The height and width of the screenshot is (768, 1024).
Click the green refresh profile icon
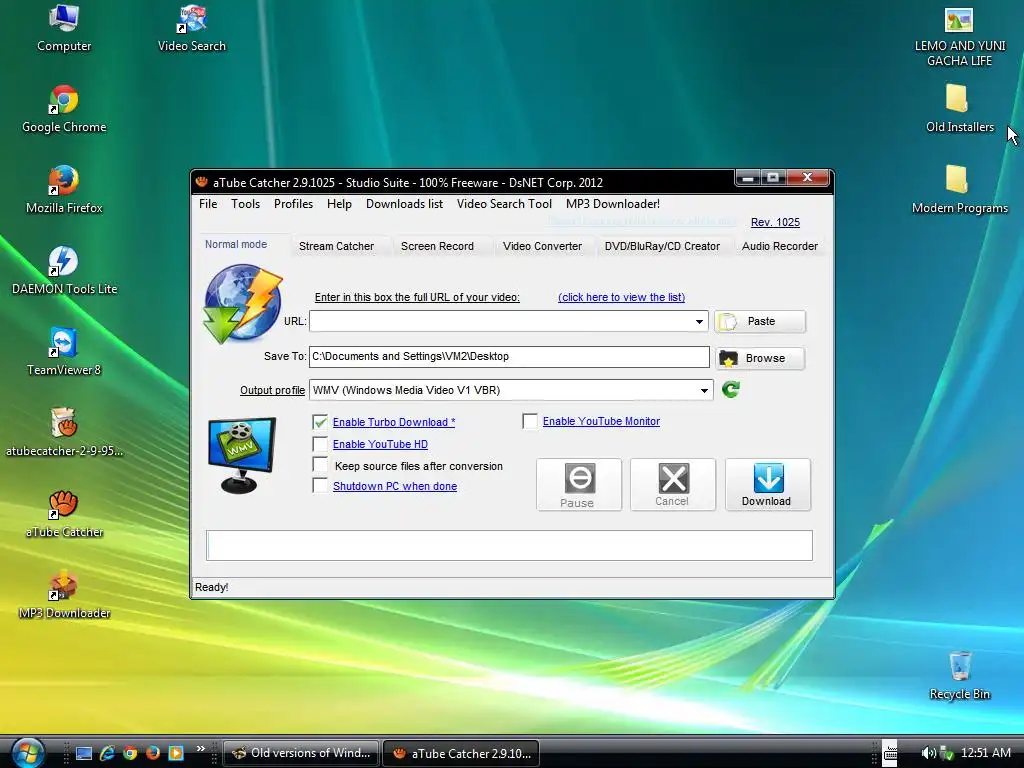pos(730,390)
